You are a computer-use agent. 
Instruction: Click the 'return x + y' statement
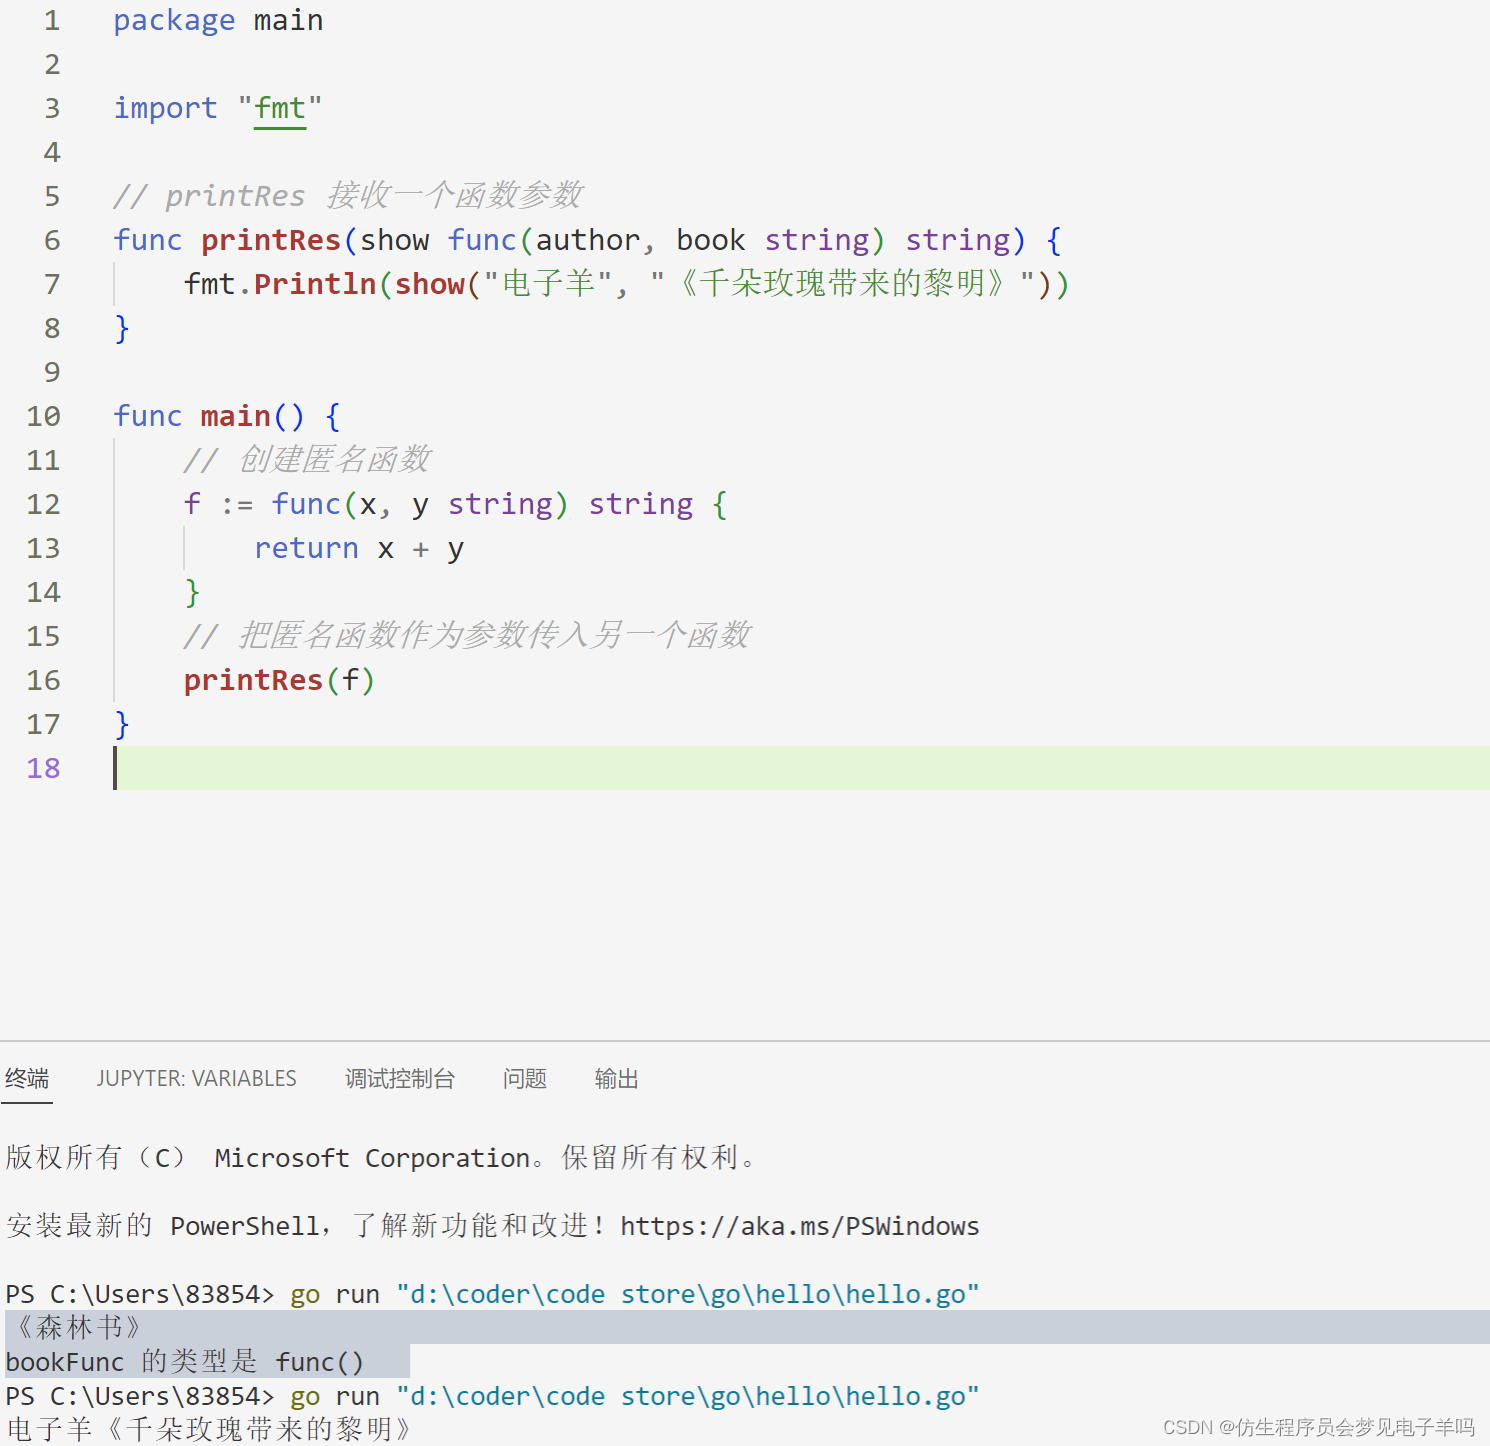[359, 548]
